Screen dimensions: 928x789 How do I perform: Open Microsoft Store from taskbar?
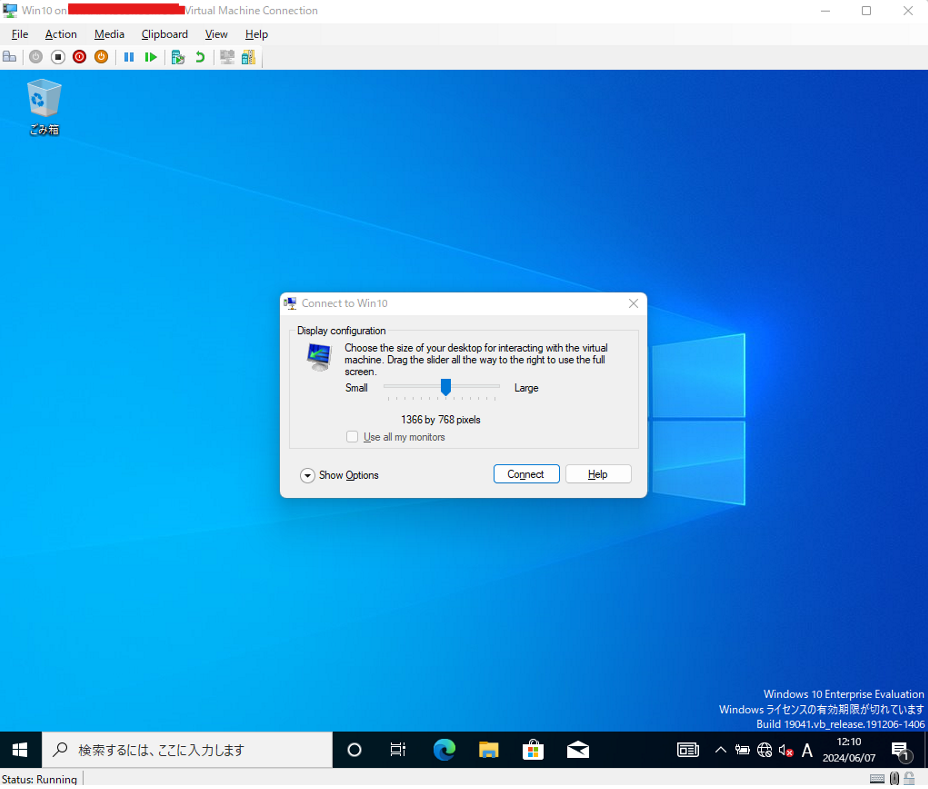[533, 750]
